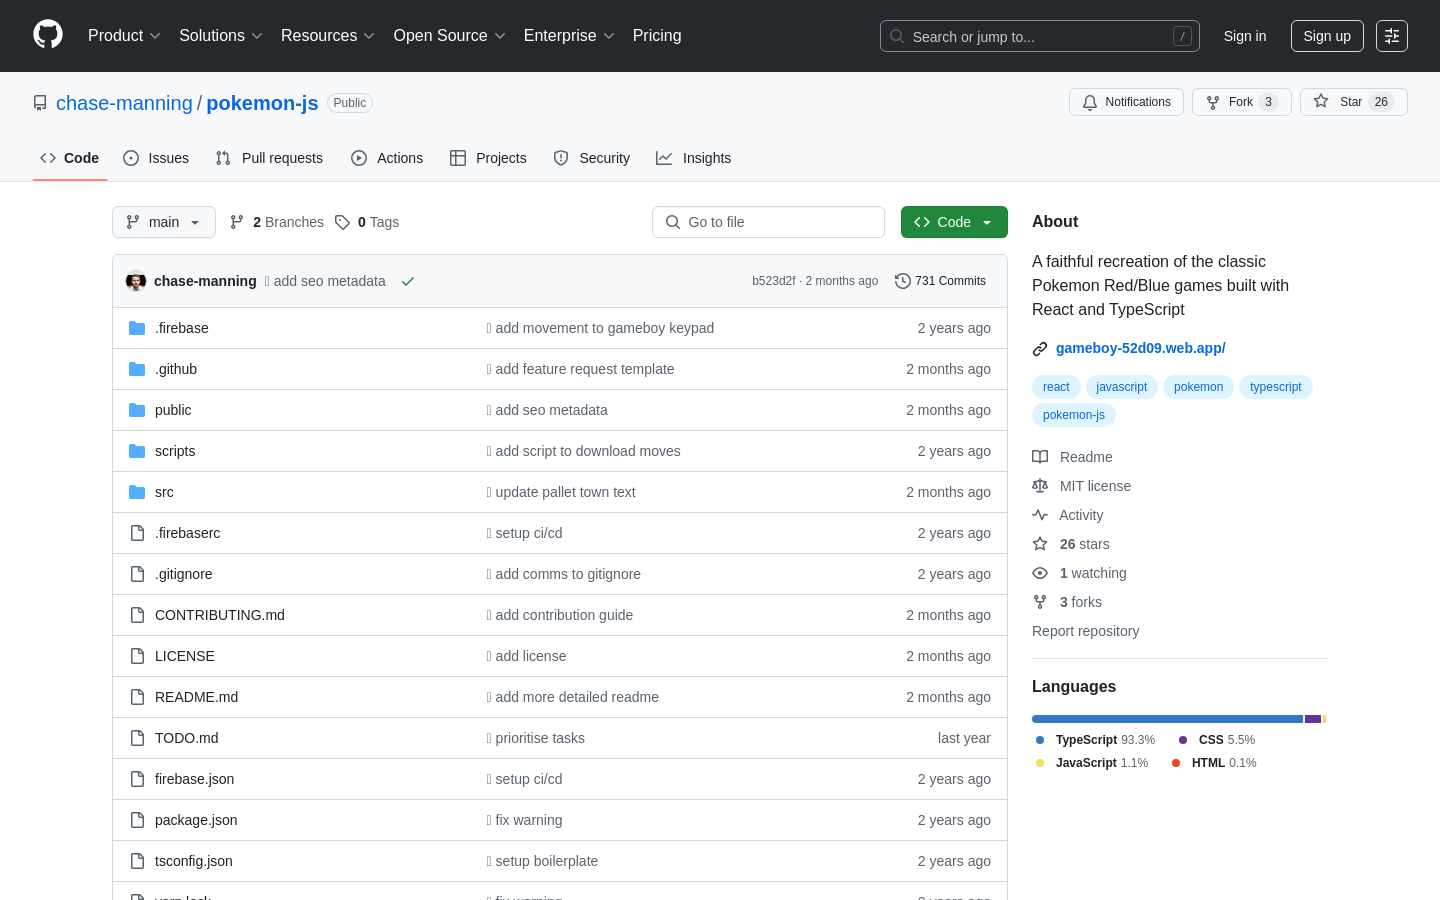Select the pokemon-js topic tag
This screenshot has width=1440, height=900.
1073,415
